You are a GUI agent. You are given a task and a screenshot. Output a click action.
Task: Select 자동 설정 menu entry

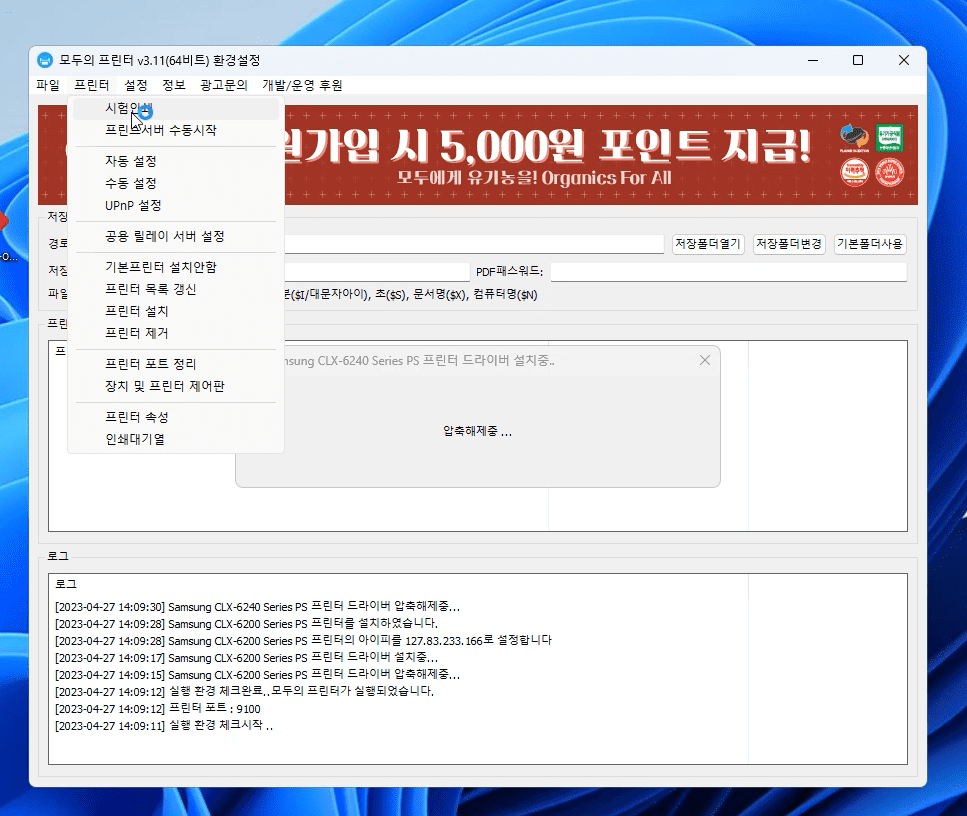176,161
